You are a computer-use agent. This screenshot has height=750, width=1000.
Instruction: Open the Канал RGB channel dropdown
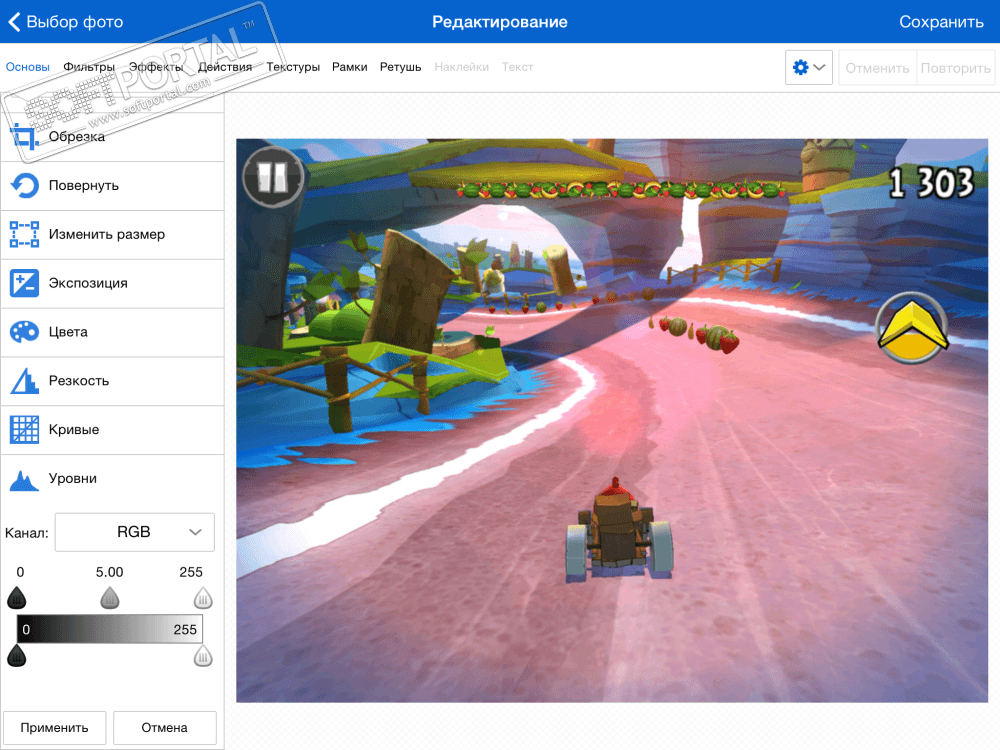[x=135, y=532]
